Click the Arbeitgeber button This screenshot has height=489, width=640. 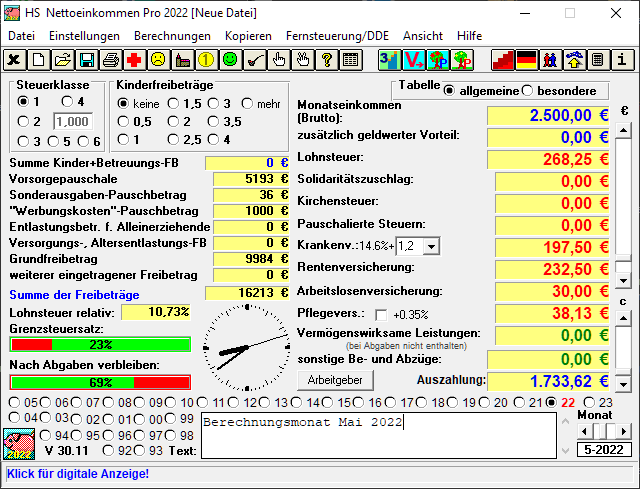pyautogui.click(x=335, y=380)
